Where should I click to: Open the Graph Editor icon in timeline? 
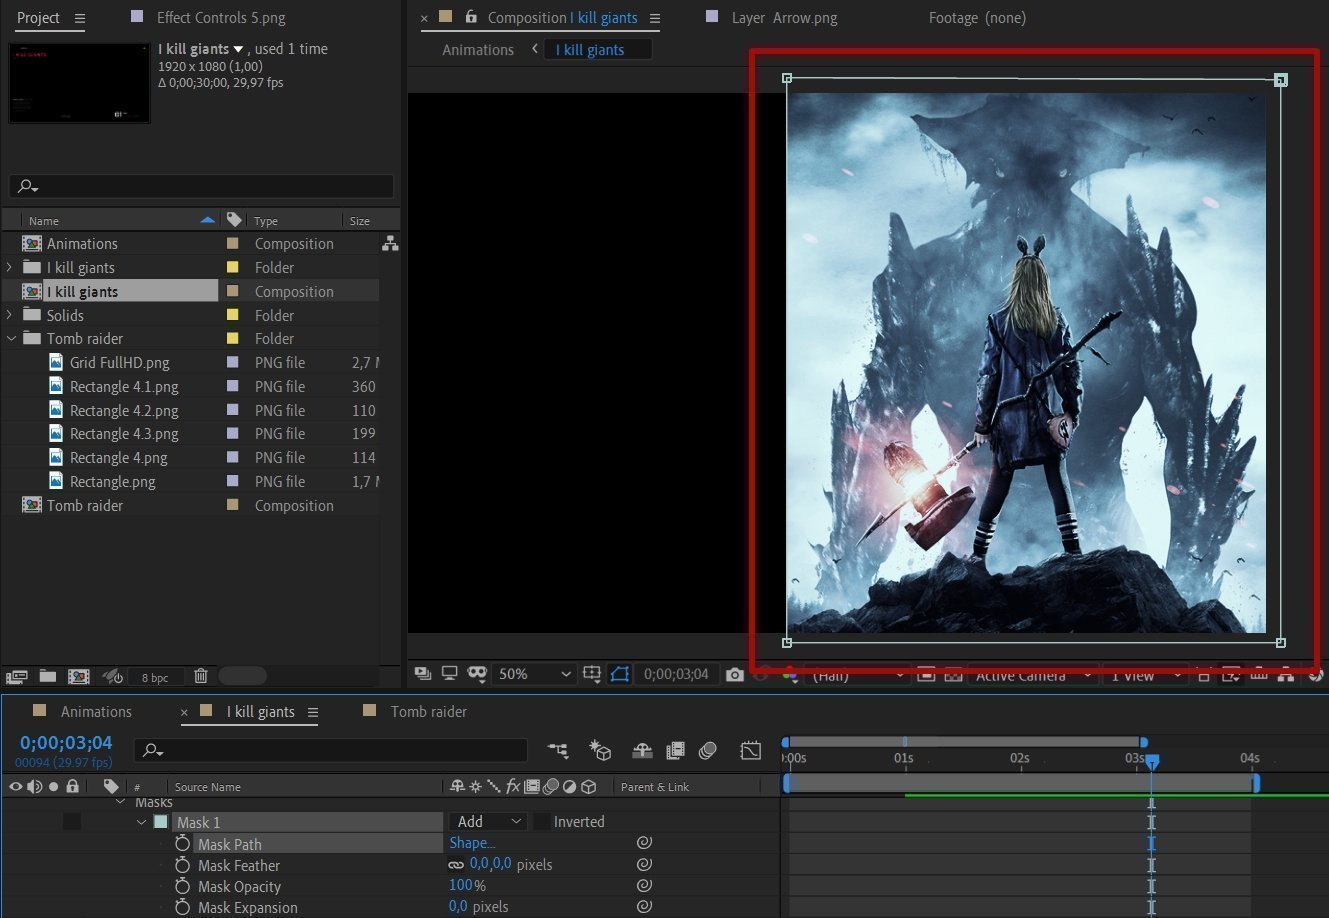[x=751, y=750]
